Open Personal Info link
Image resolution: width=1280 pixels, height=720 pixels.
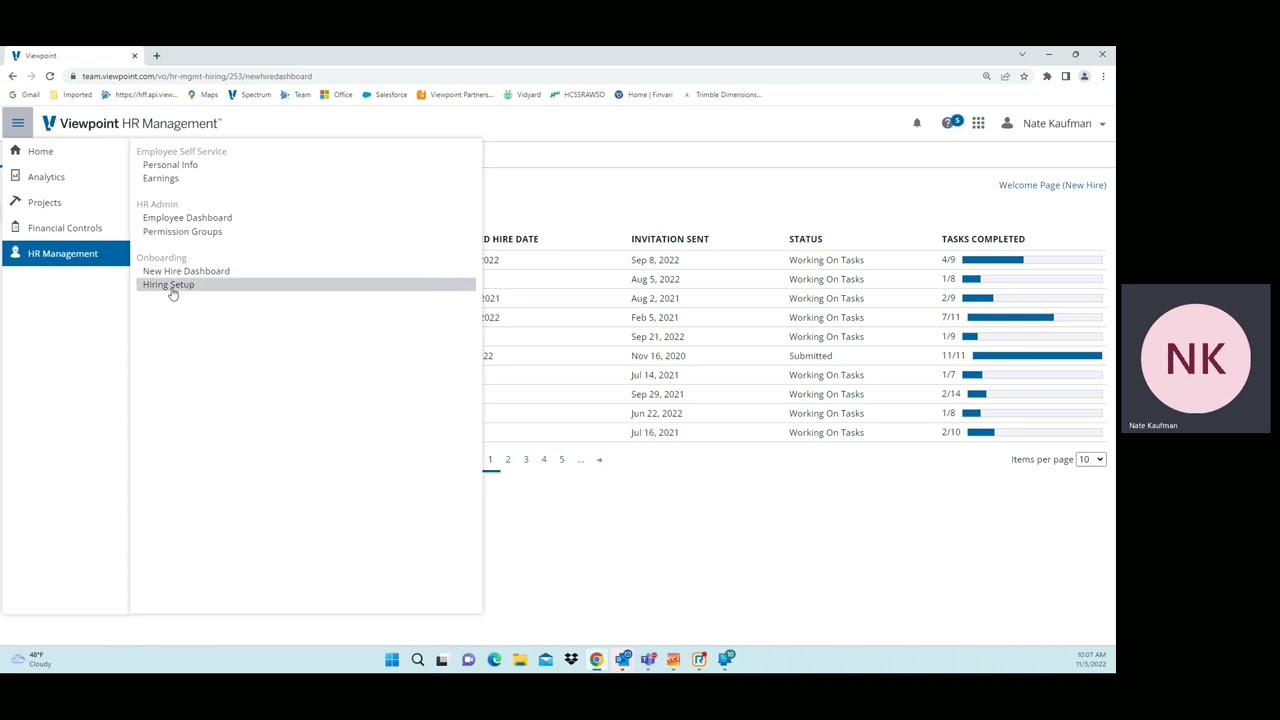point(170,165)
